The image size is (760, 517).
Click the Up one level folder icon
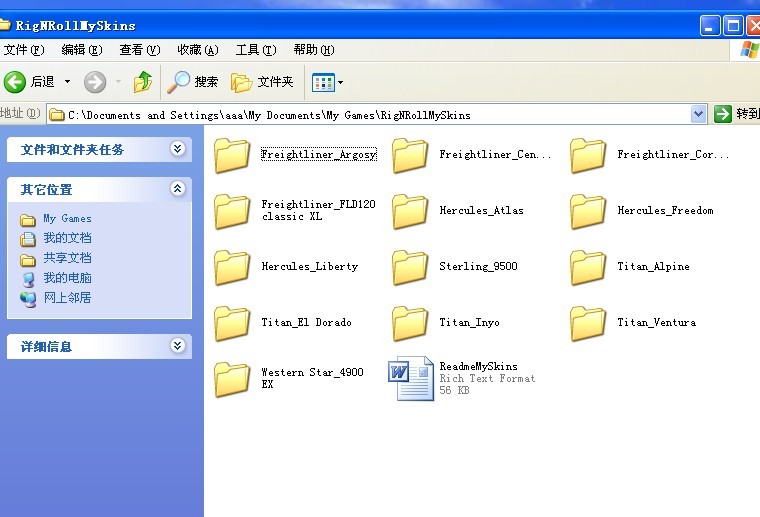[x=143, y=82]
